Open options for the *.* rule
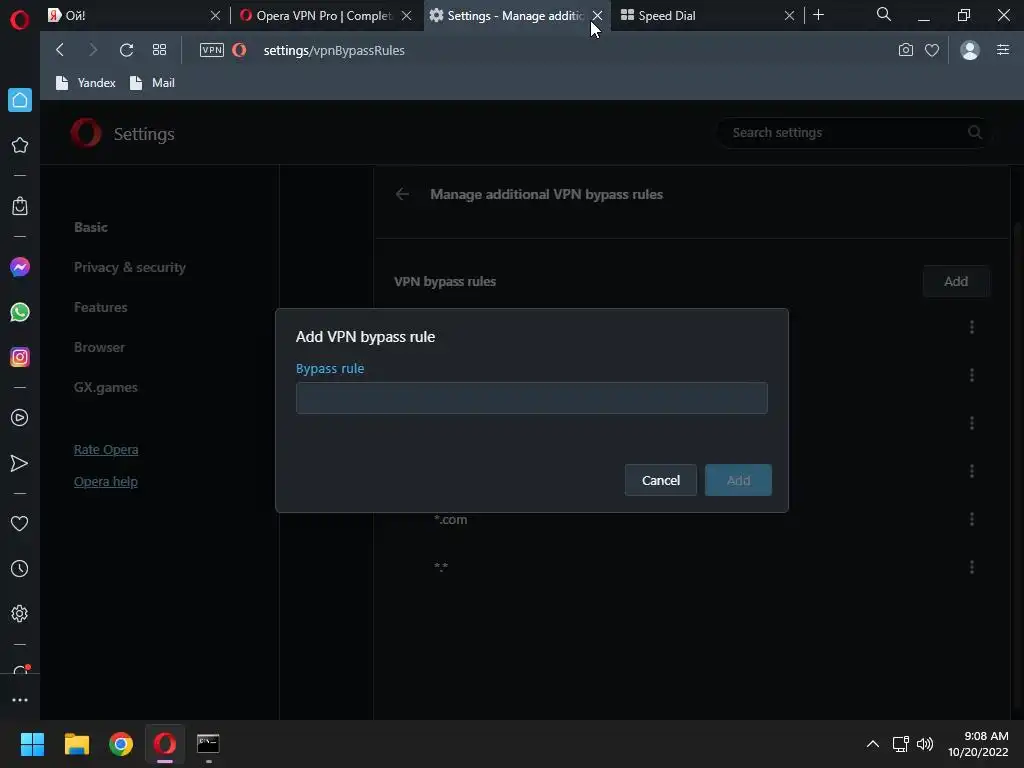This screenshot has width=1024, height=768. tap(972, 567)
